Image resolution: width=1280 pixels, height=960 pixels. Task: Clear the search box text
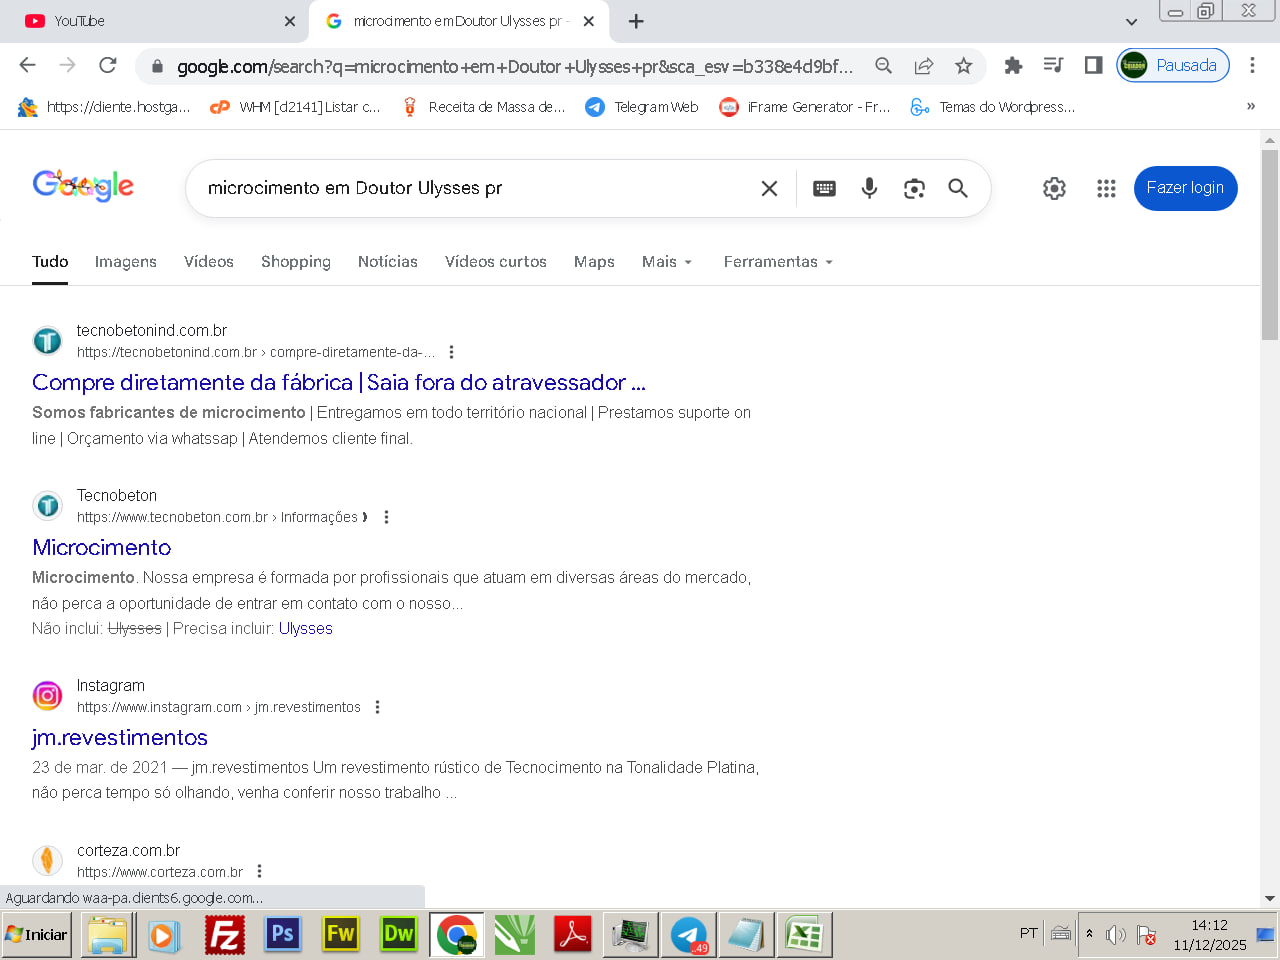coord(769,188)
